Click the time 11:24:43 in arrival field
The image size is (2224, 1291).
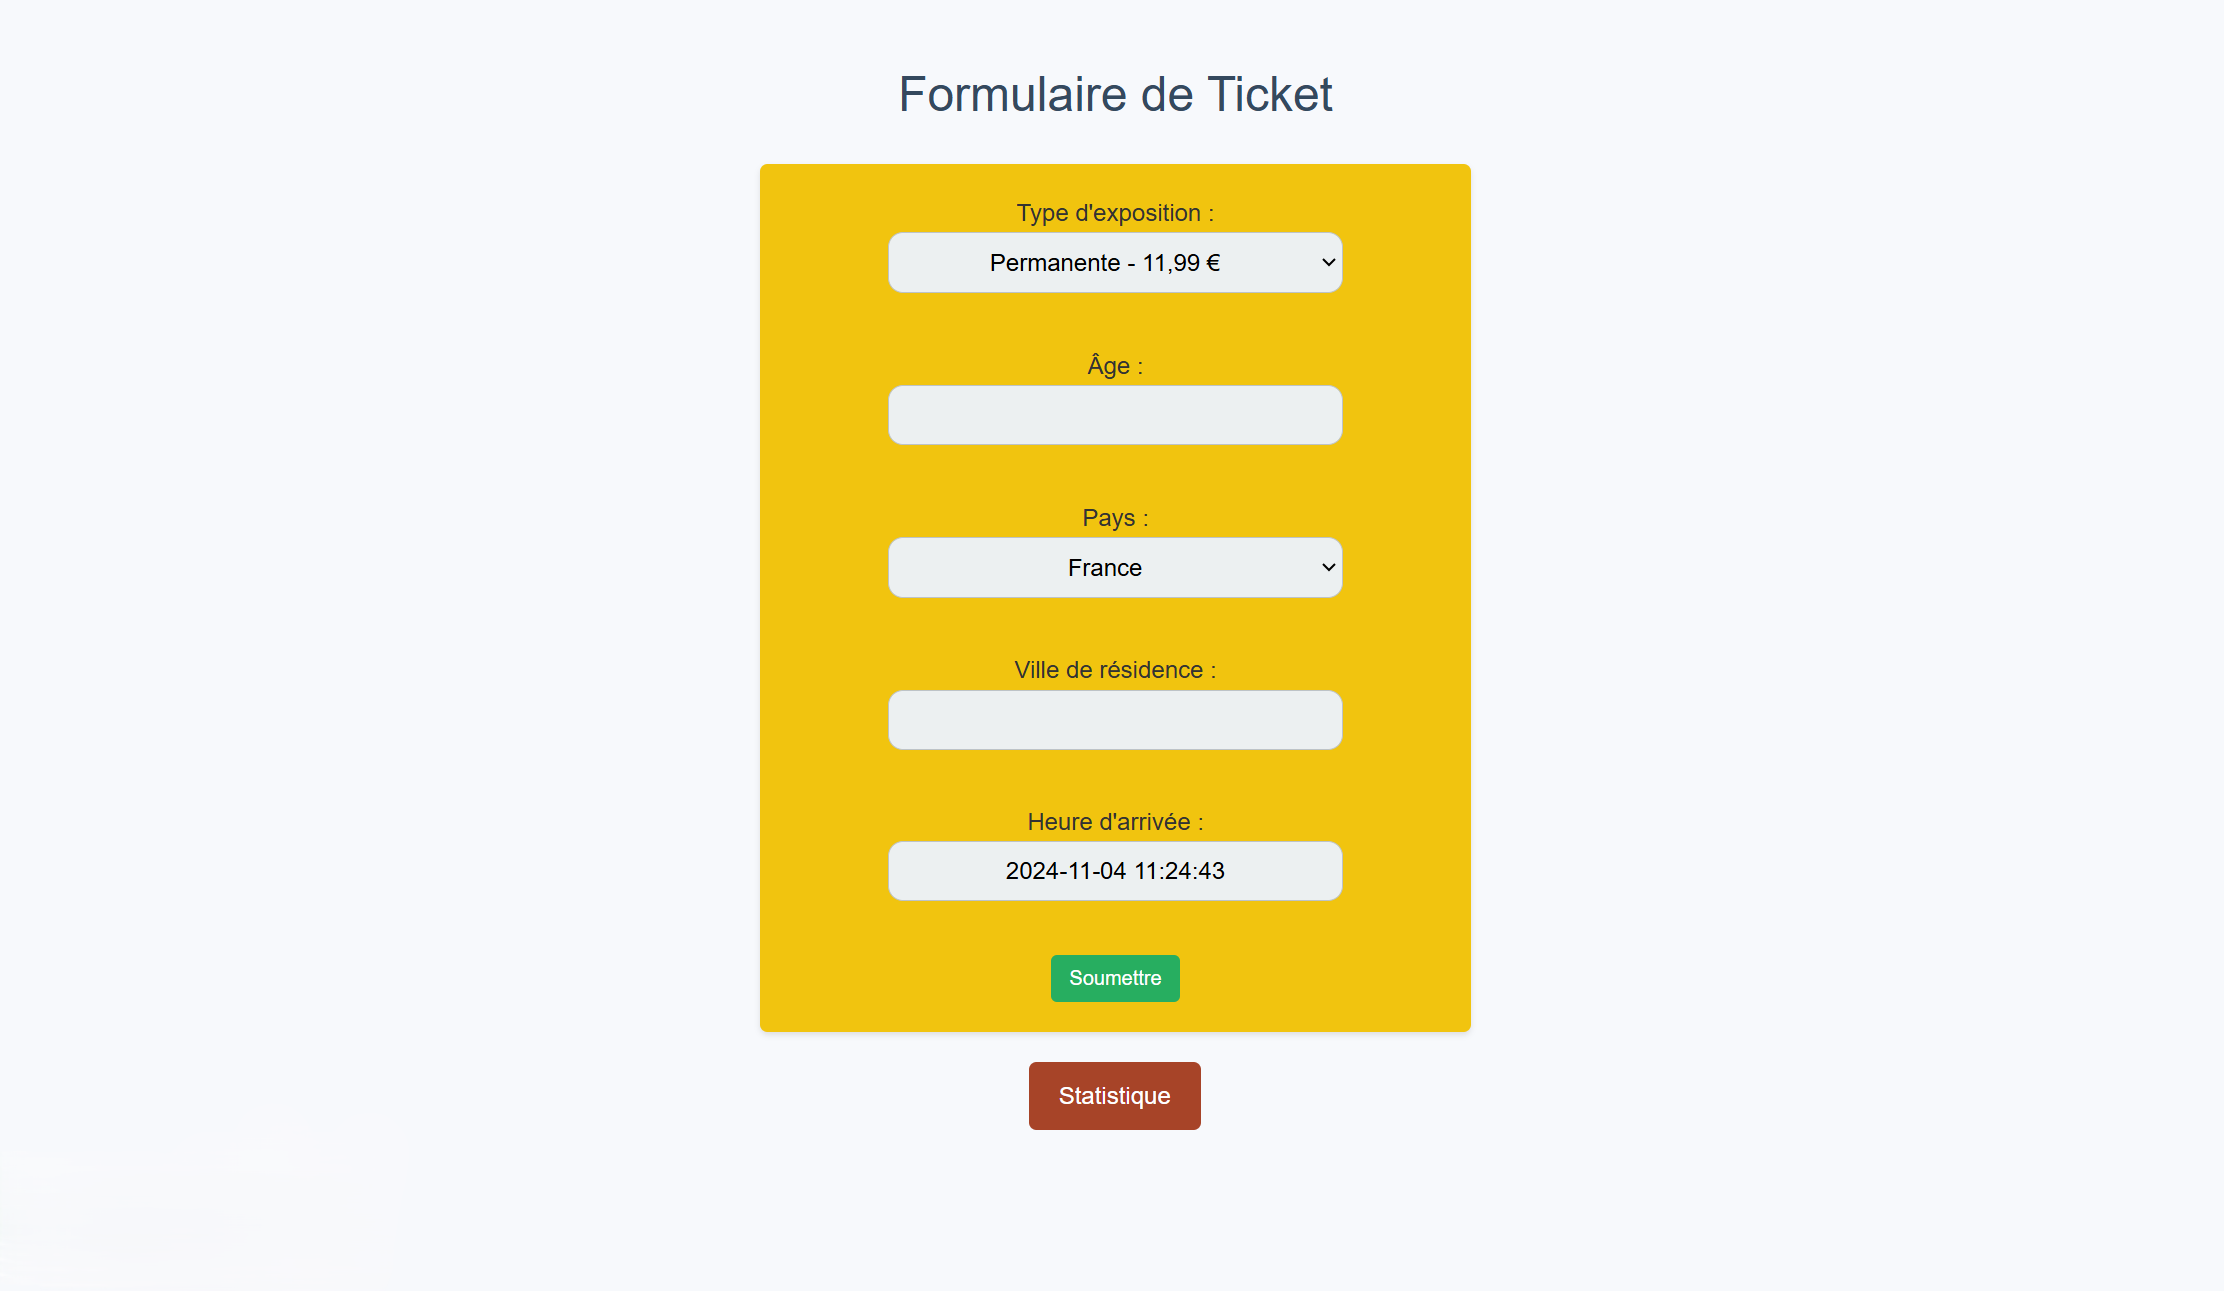pos(1179,871)
